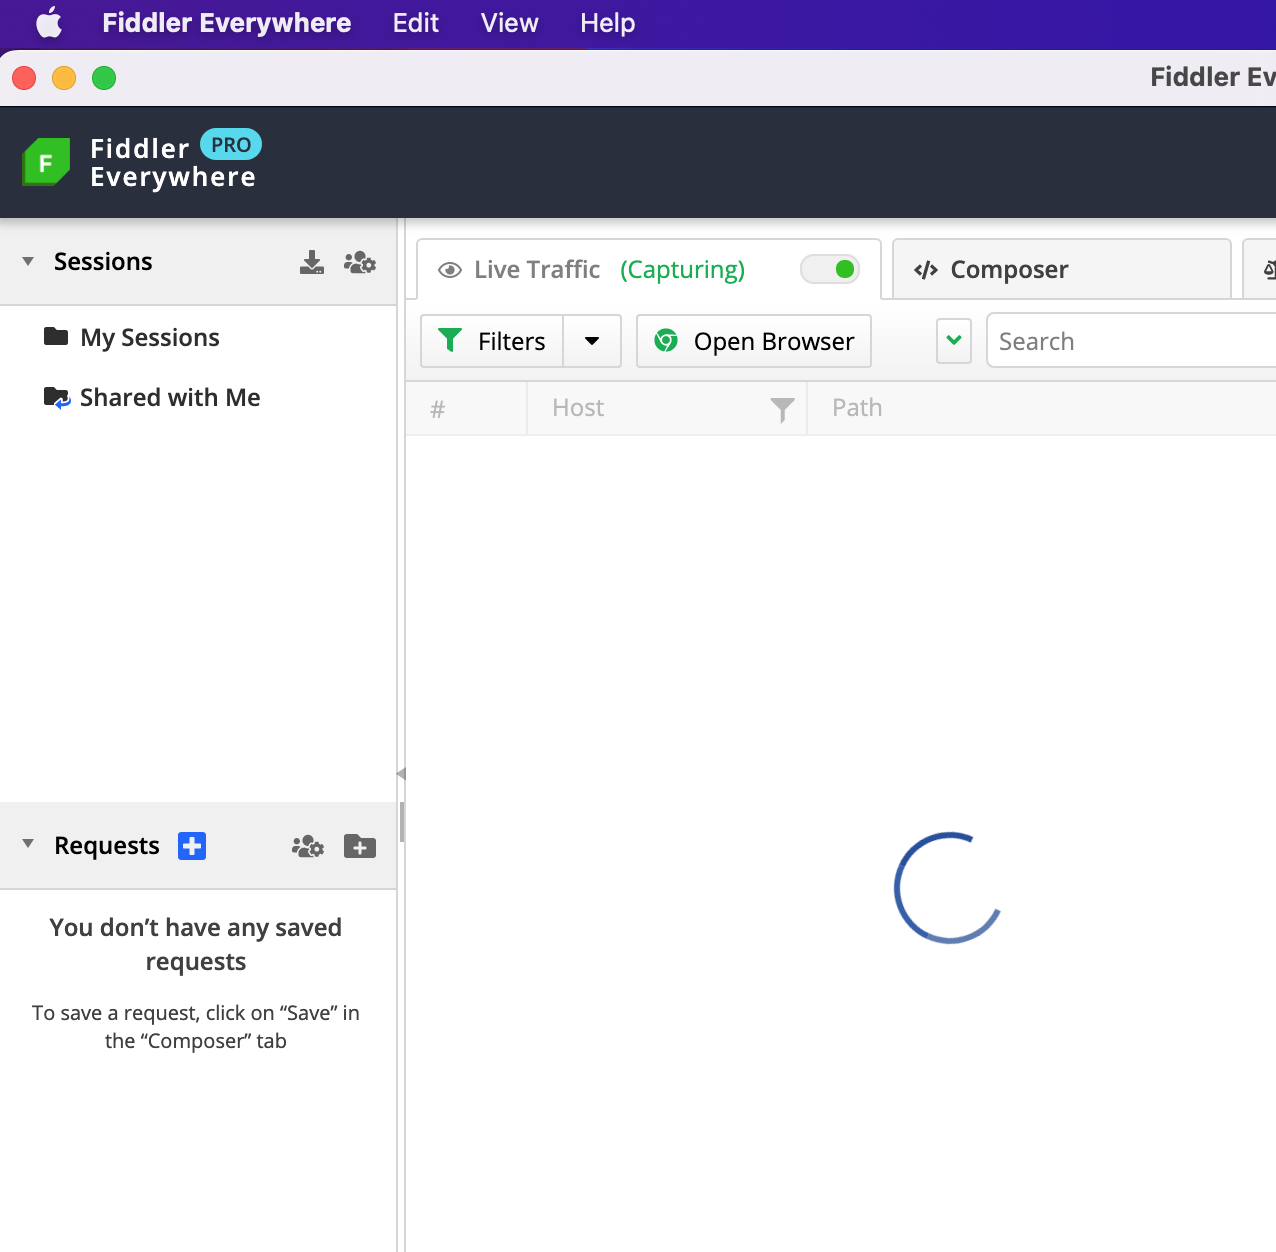Expand the green search options chevron
This screenshot has width=1276, height=1252.
click(954, 341)
